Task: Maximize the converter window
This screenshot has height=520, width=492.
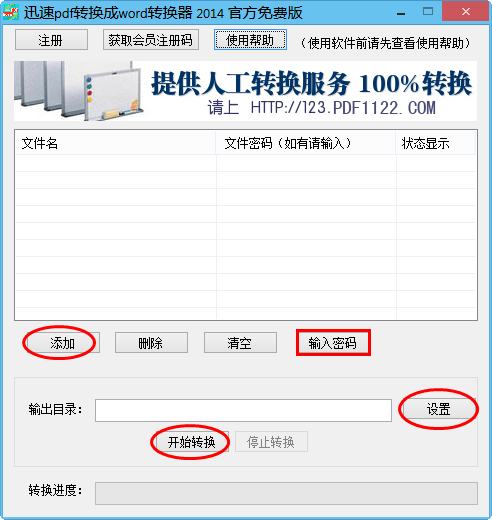Action: [428, 12]
